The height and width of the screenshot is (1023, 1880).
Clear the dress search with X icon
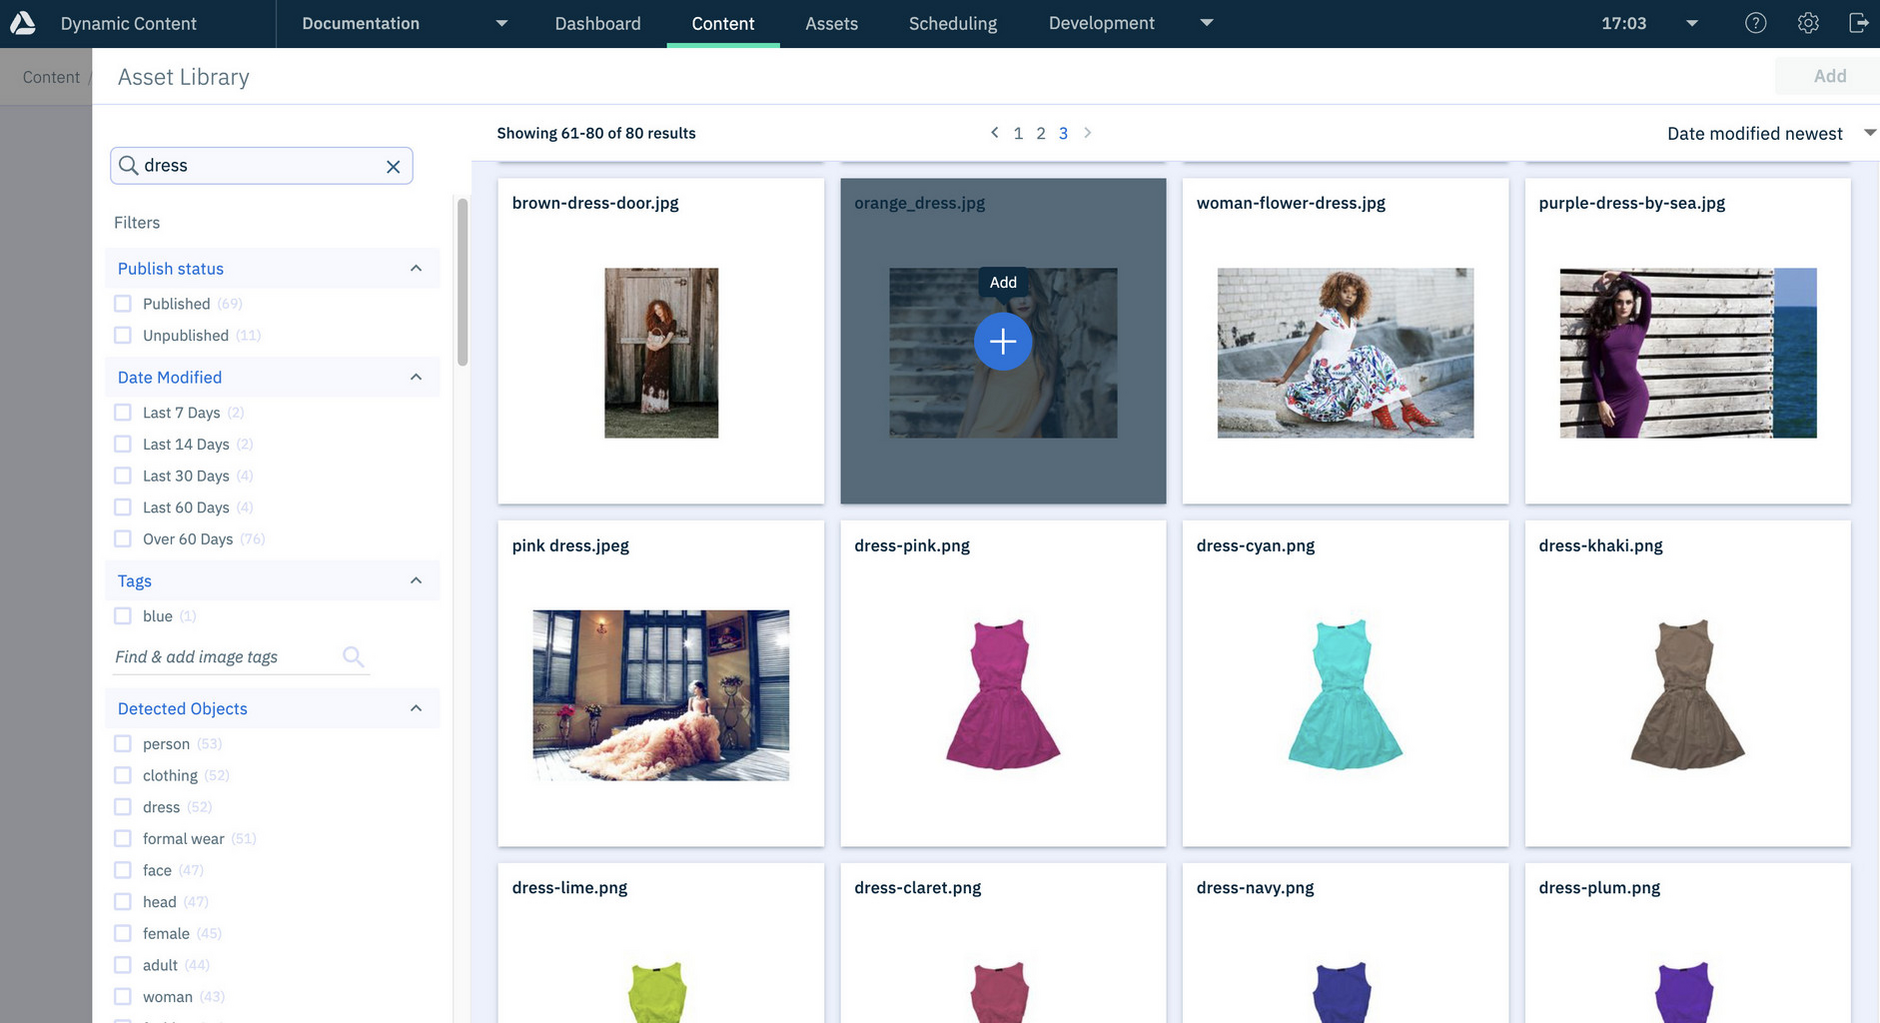[393, 166]
